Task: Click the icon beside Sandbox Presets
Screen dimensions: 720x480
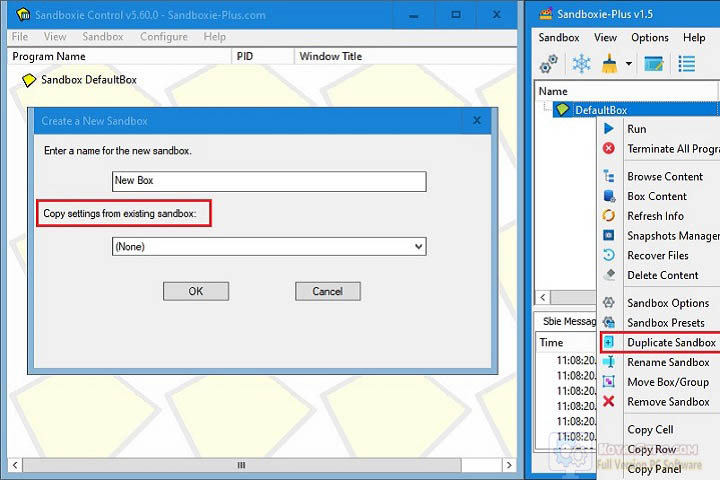Action: [x=609, y=322]
